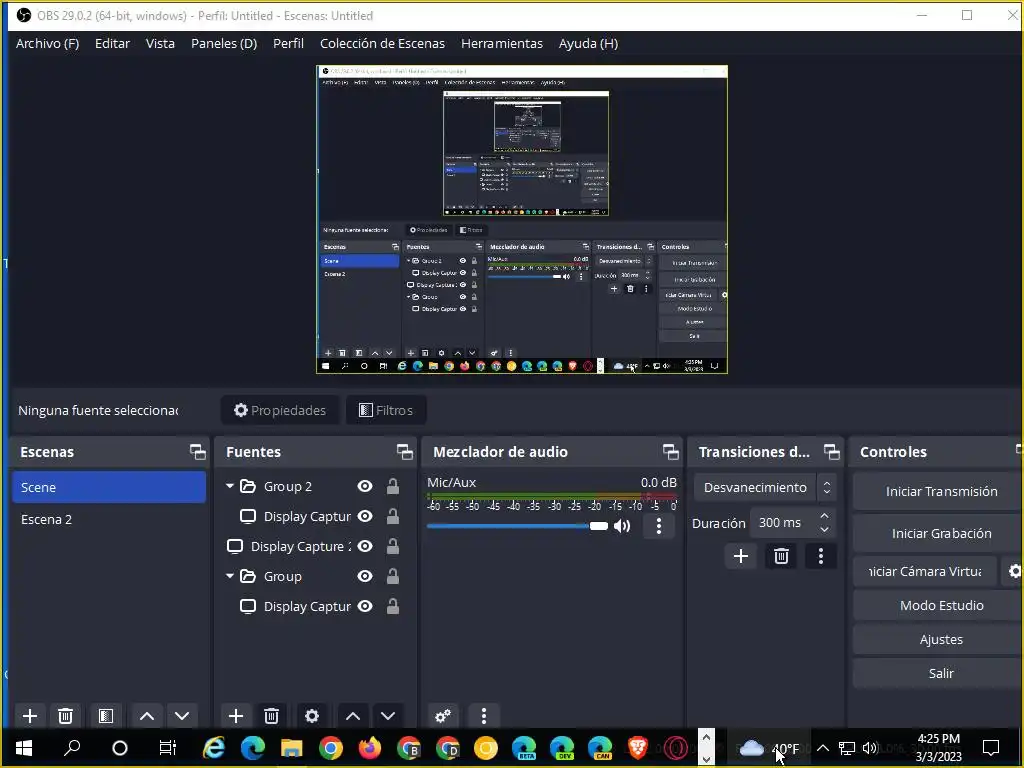Viewport: 1024px width, 768px height.
Task: Undock the Escenas panel
Action: click(197, 451)
